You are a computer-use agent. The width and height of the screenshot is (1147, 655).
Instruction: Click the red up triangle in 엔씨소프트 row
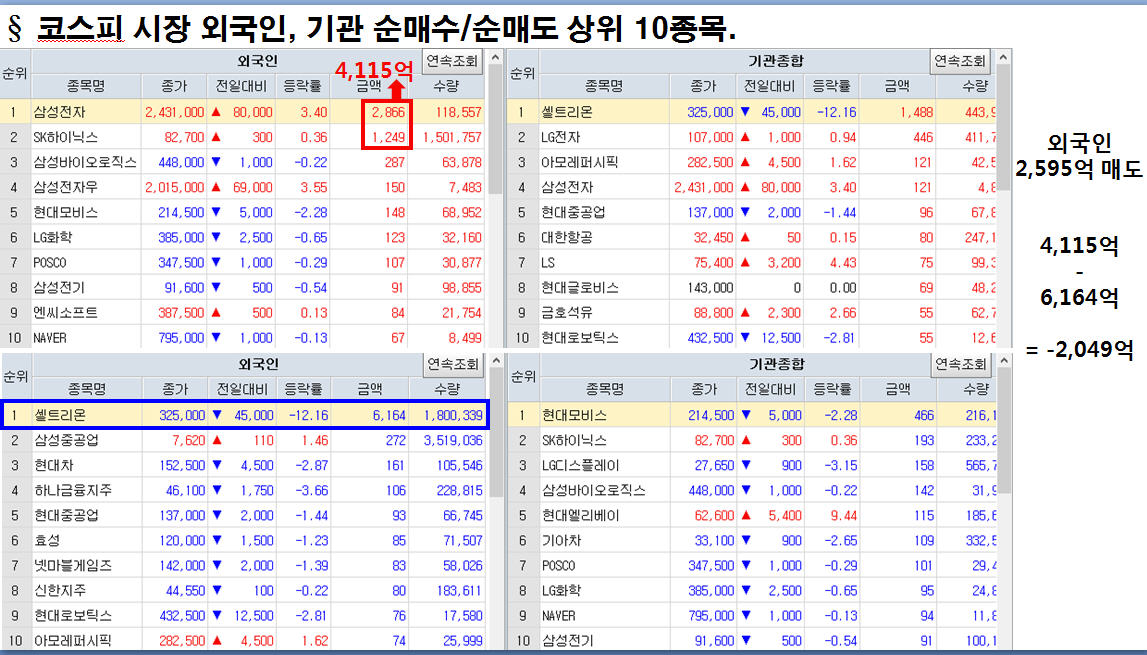(216, 312)
